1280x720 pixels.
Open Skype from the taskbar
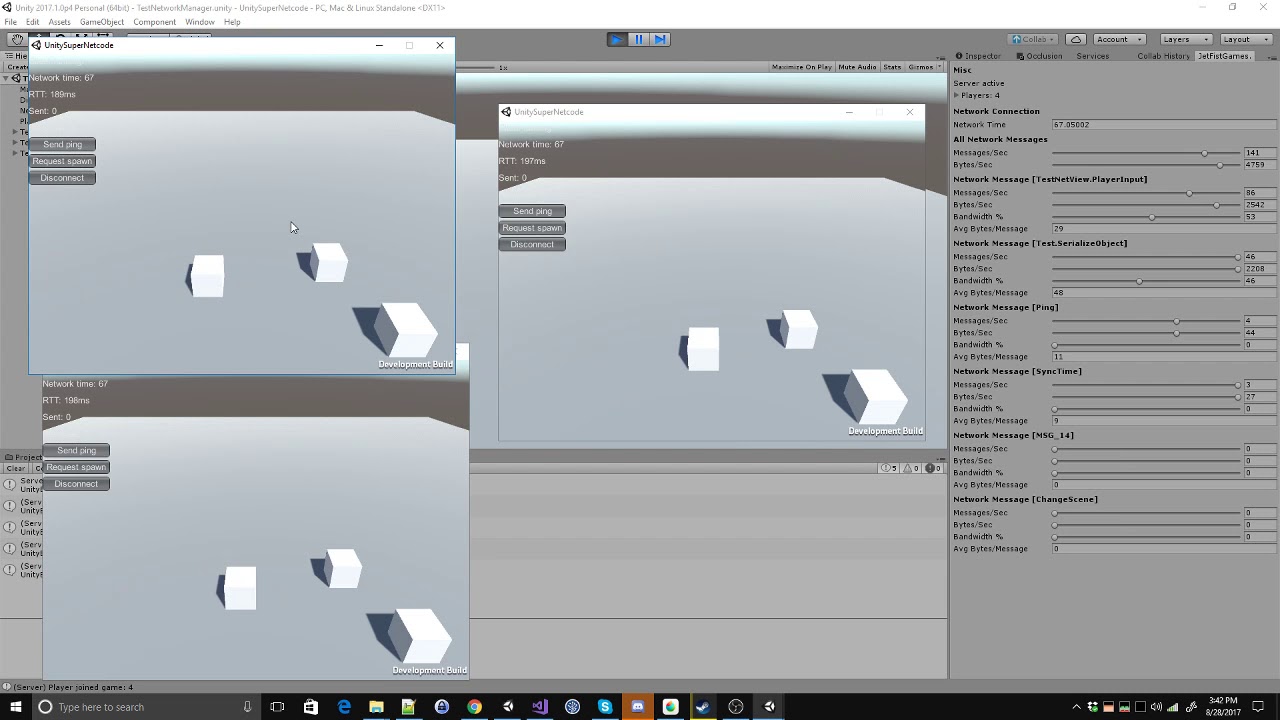click(605, 707)
